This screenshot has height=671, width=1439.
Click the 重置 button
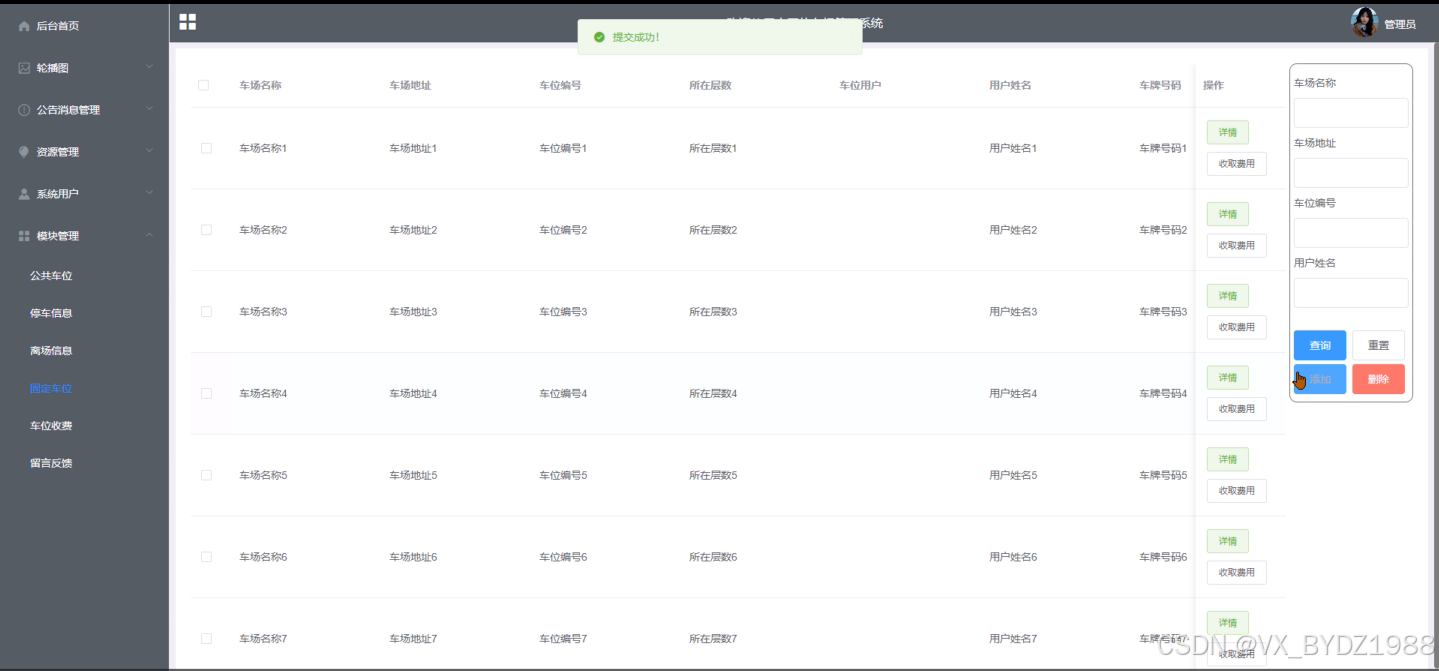point(1378,345)
